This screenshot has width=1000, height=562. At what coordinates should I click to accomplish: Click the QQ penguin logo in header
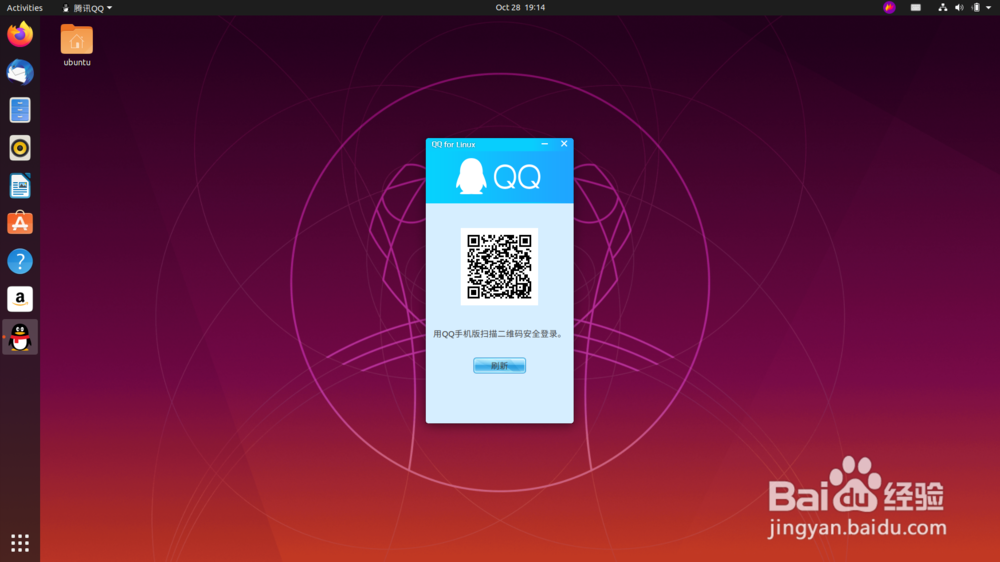(x=471, y=176)
